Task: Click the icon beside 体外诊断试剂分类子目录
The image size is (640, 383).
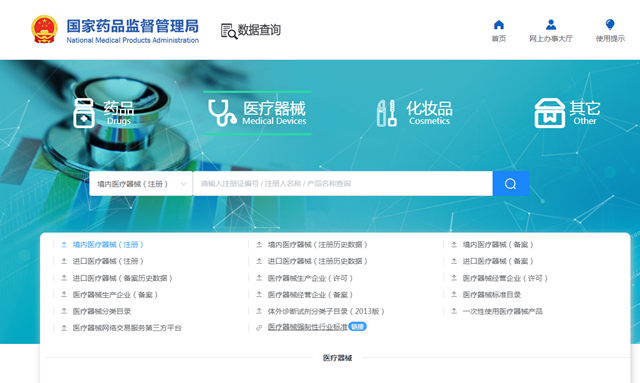Action: [x=259, y=311]
